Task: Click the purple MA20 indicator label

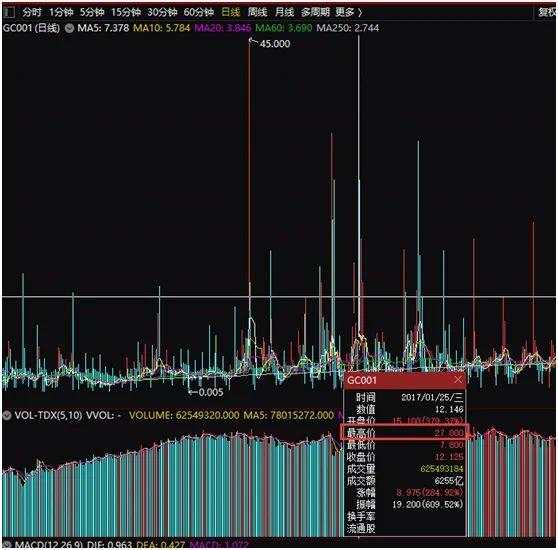Action: 223,28
